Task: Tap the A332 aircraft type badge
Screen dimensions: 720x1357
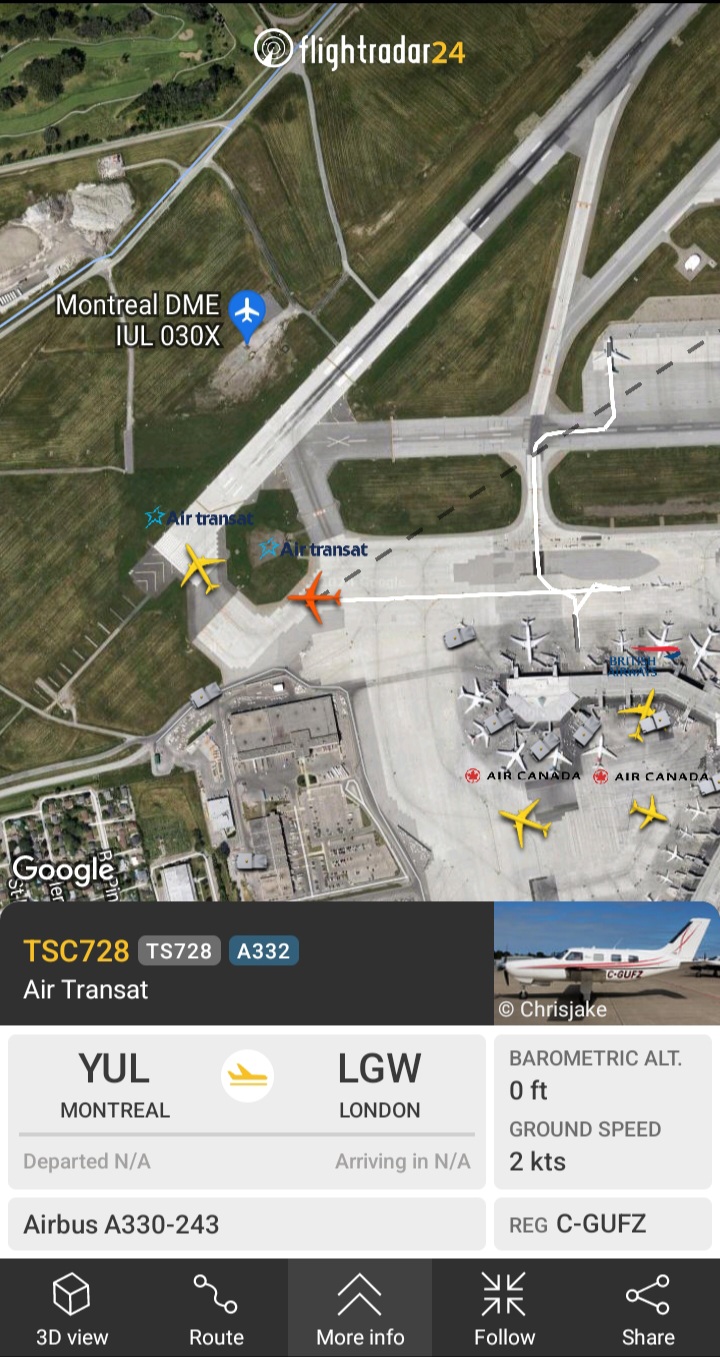Action: [264, 951]
